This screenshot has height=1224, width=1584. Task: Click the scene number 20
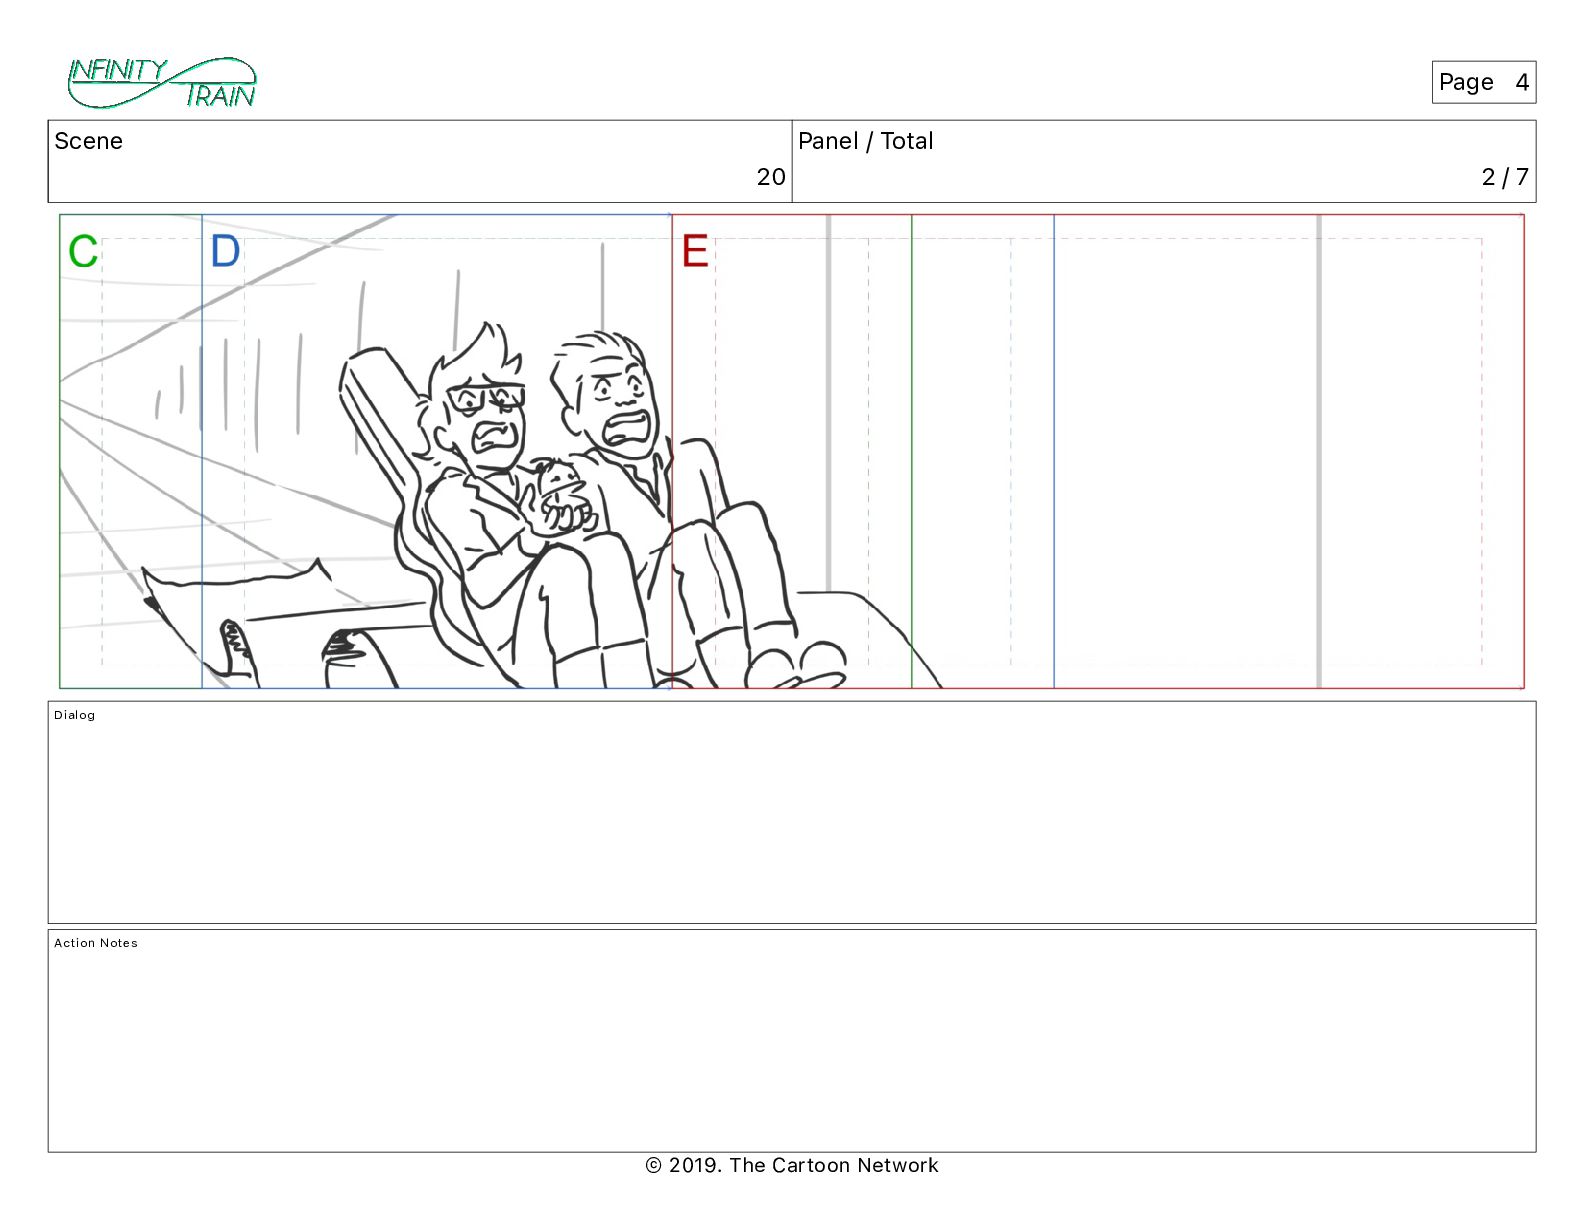[771, 177]
